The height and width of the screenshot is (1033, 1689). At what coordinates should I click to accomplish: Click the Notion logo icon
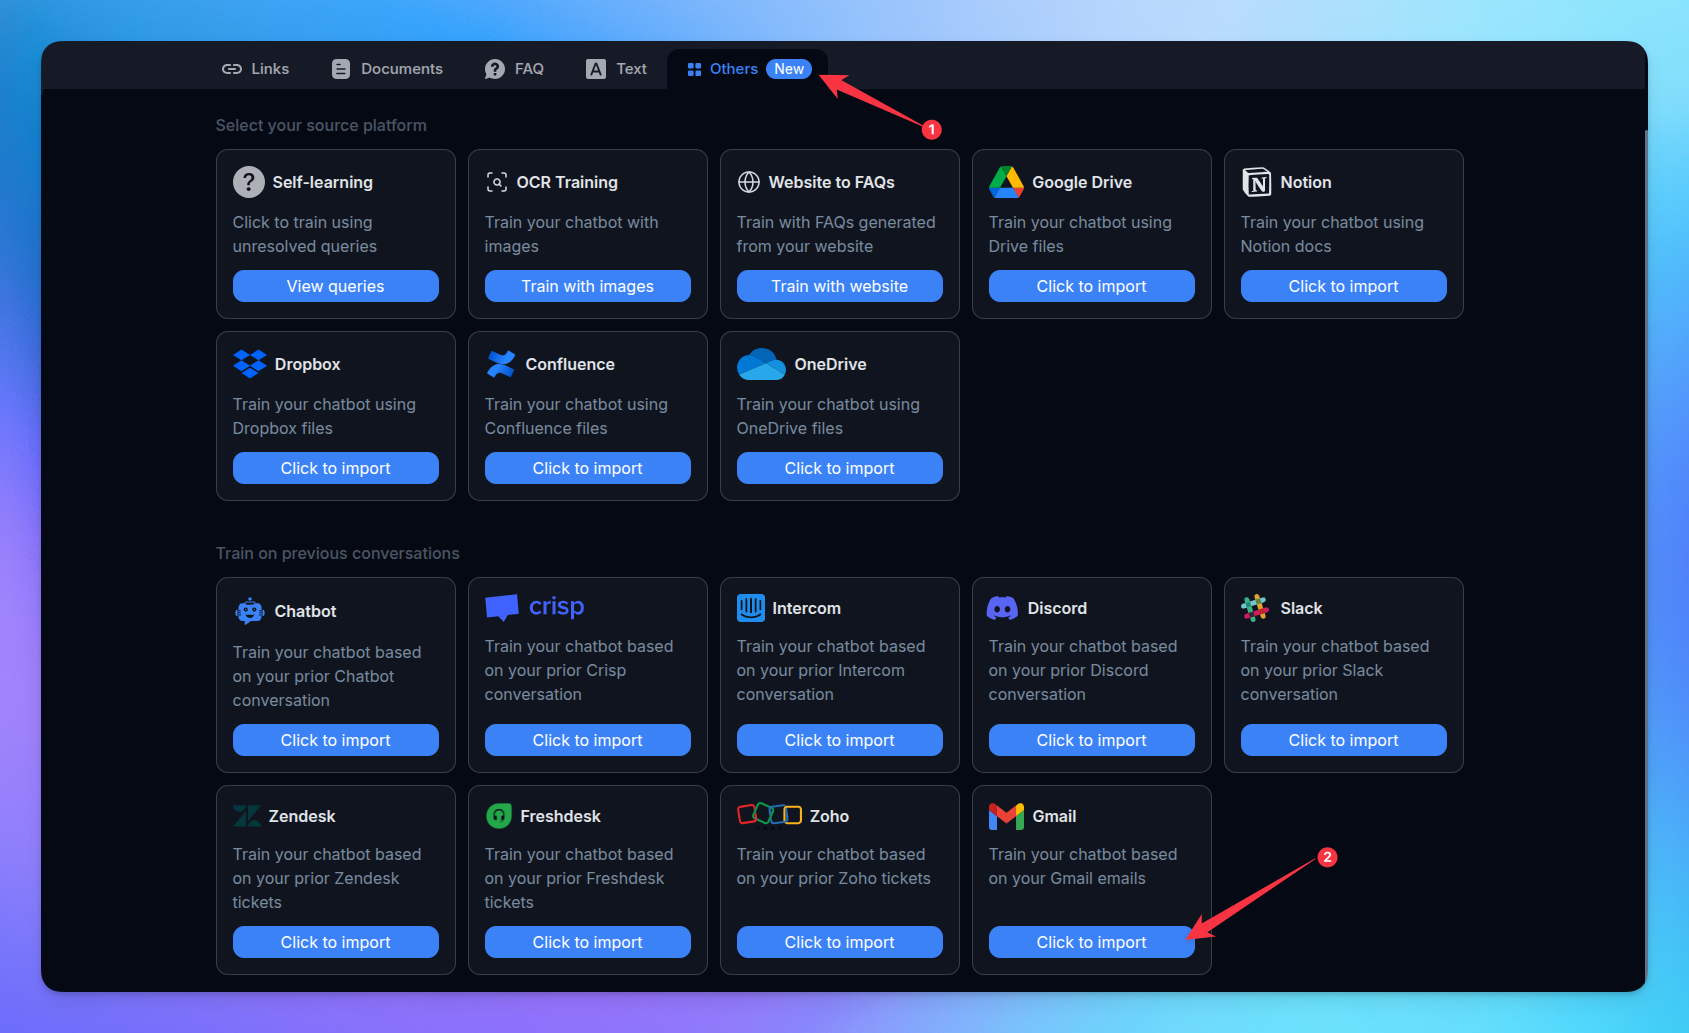1256,182
